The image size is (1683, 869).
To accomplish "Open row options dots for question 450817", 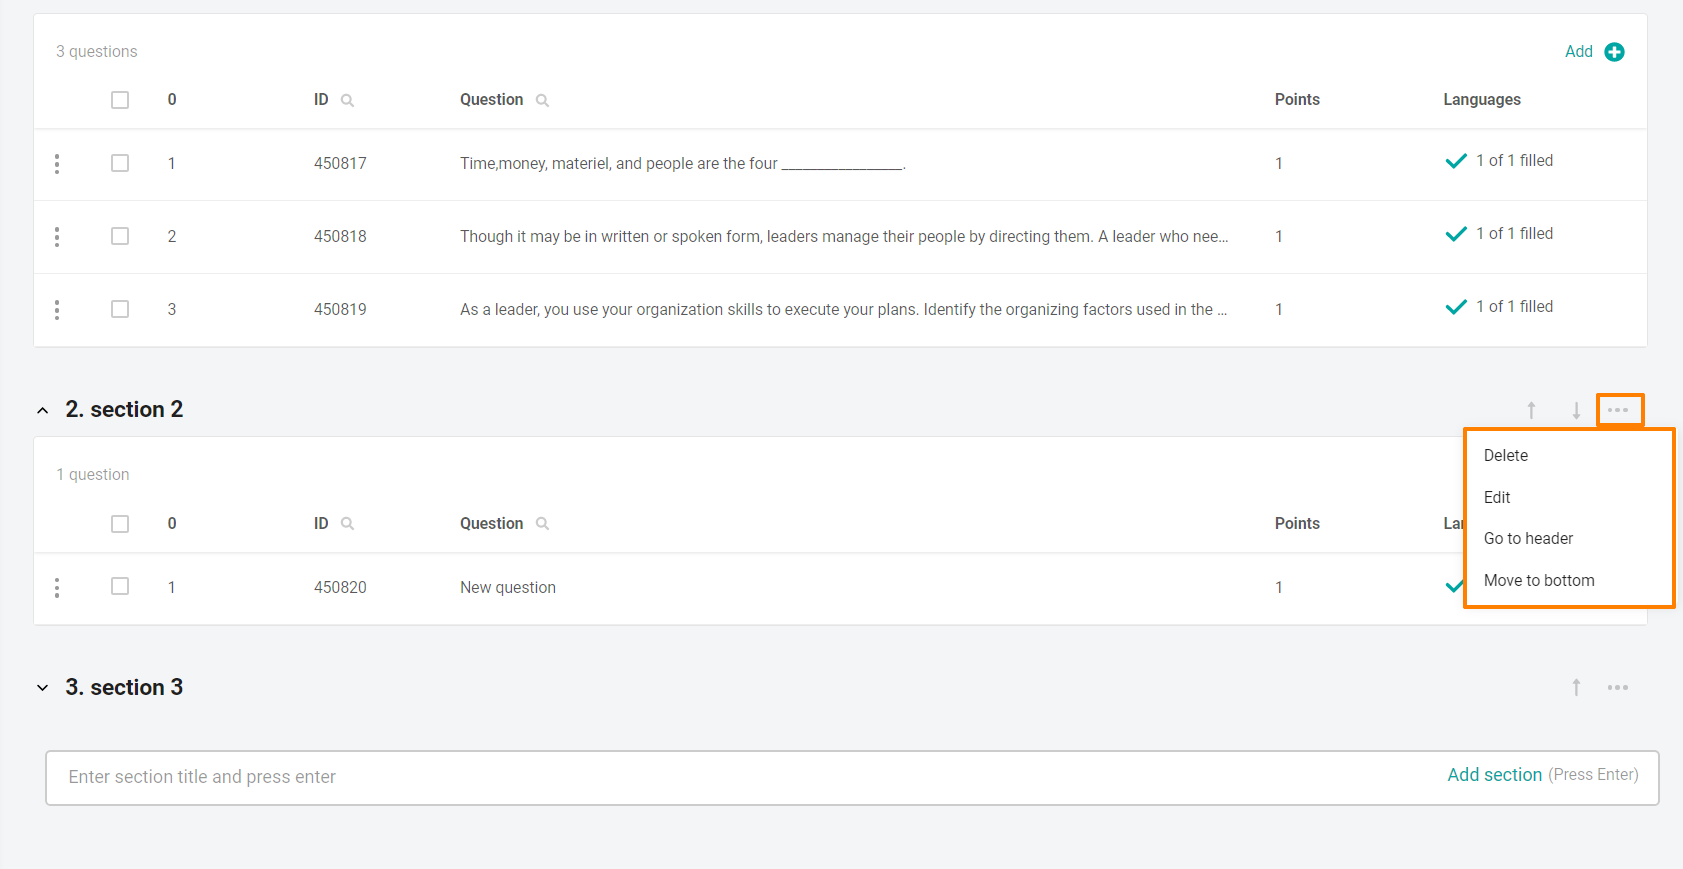I will [x=57, y=164].
